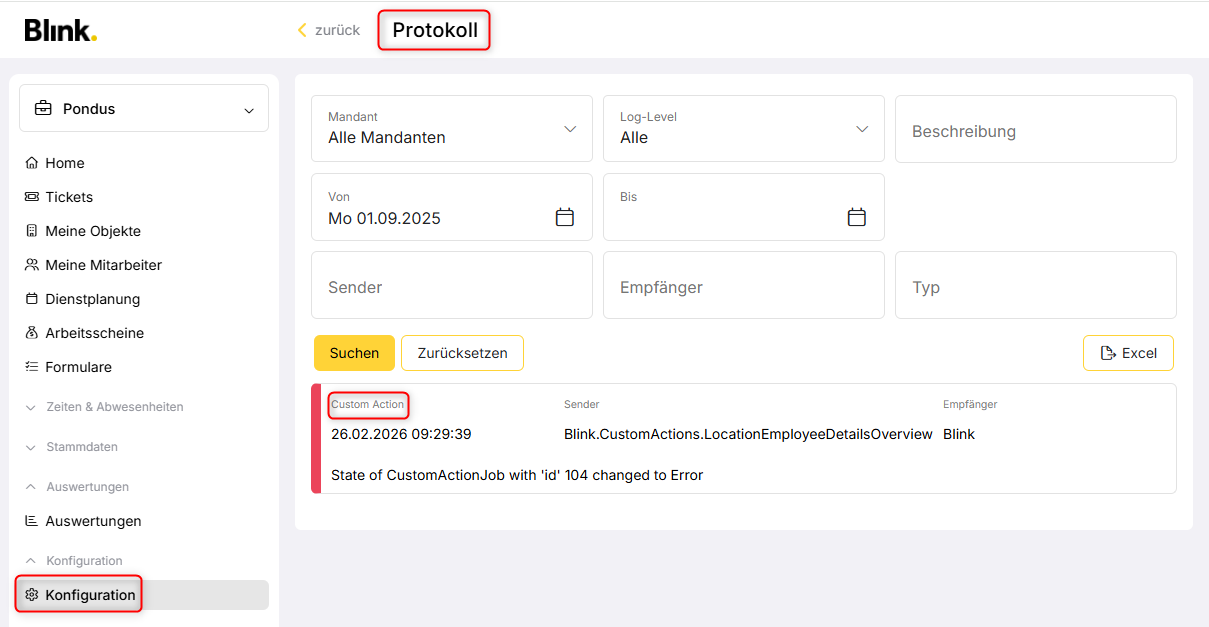The height and width of the screenshot is (627, 1209).
Task: Export the log via Excel button
Action: click(x=1128, y=353)
